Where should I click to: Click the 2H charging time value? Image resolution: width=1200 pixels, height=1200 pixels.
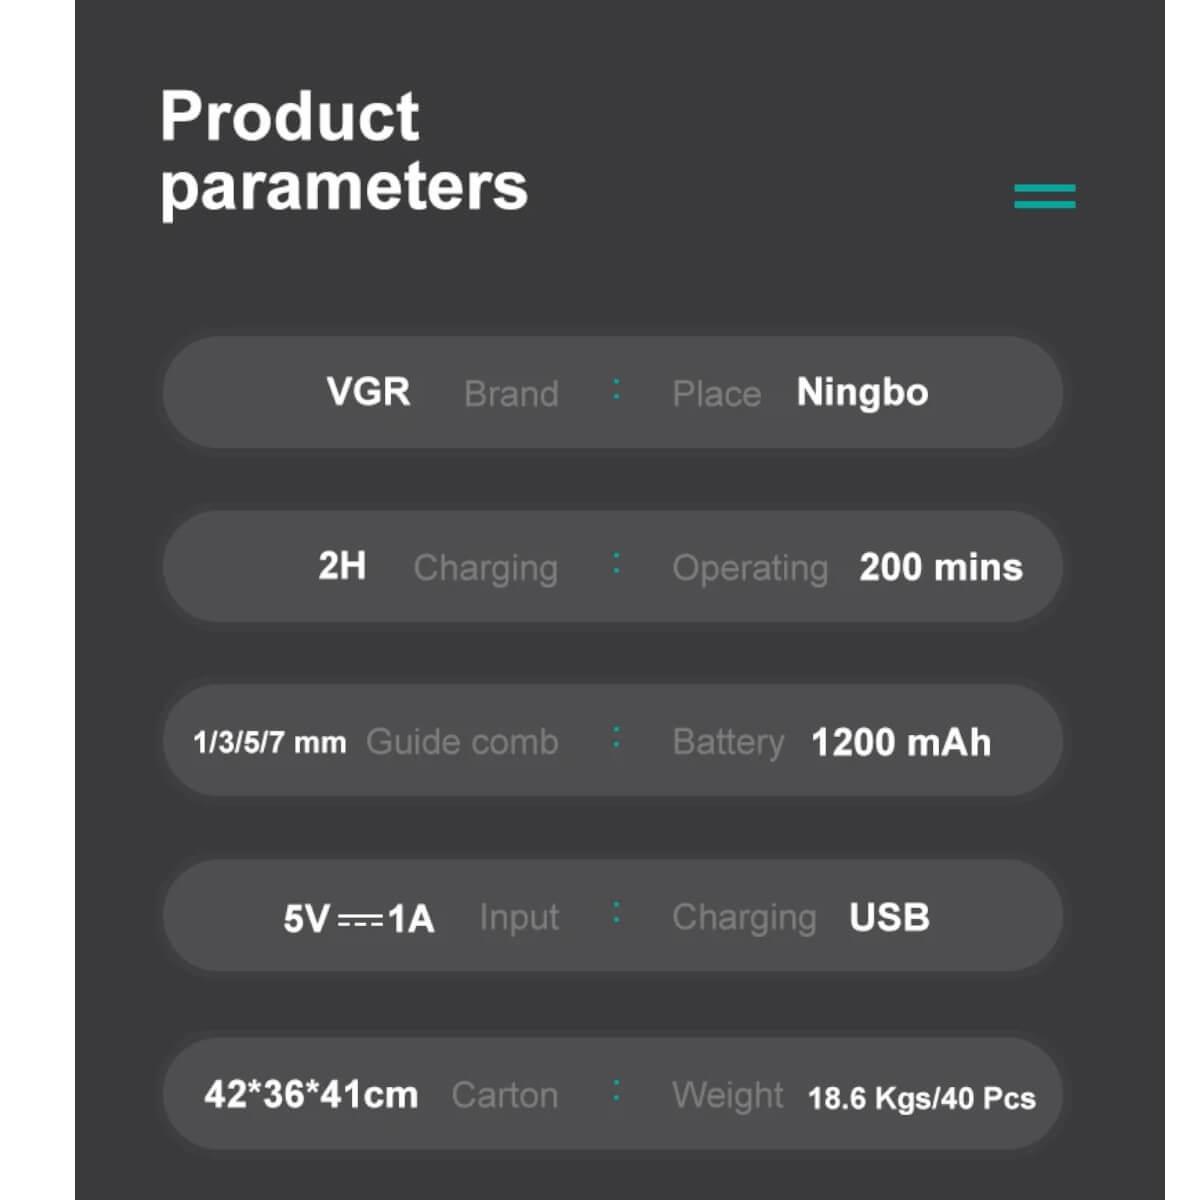[342, 566]
